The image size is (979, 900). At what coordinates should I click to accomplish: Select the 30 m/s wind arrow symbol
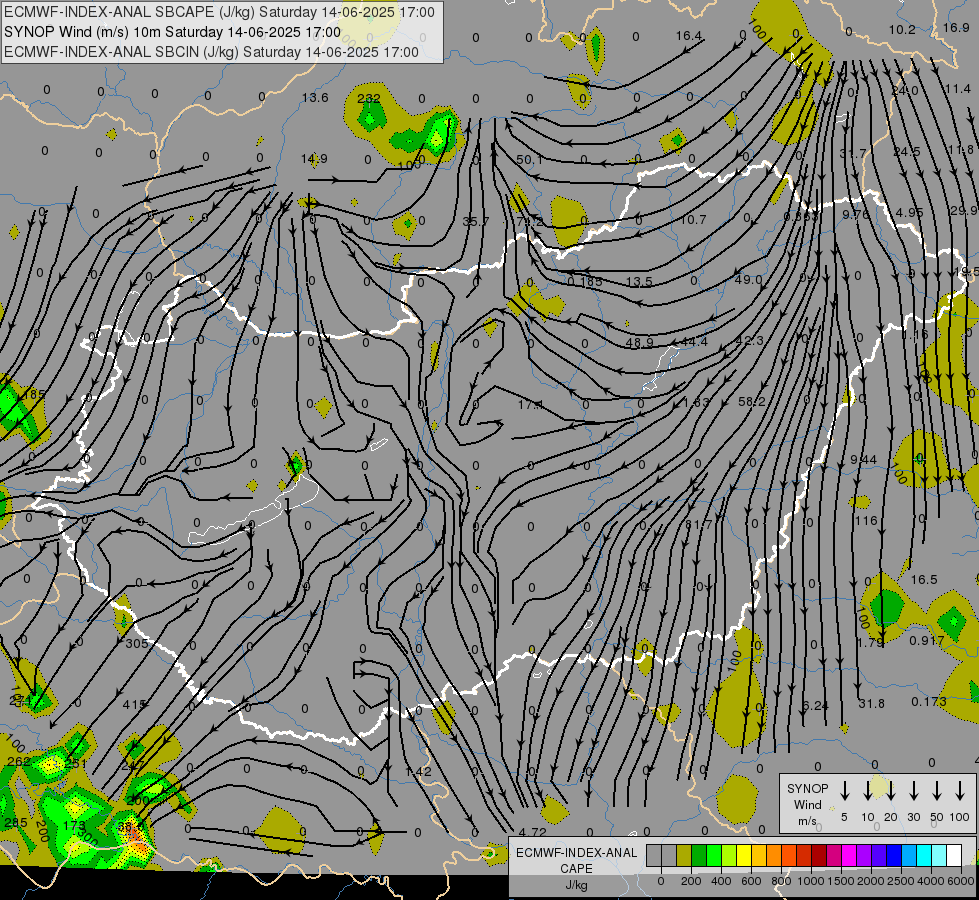coord(914,791)
